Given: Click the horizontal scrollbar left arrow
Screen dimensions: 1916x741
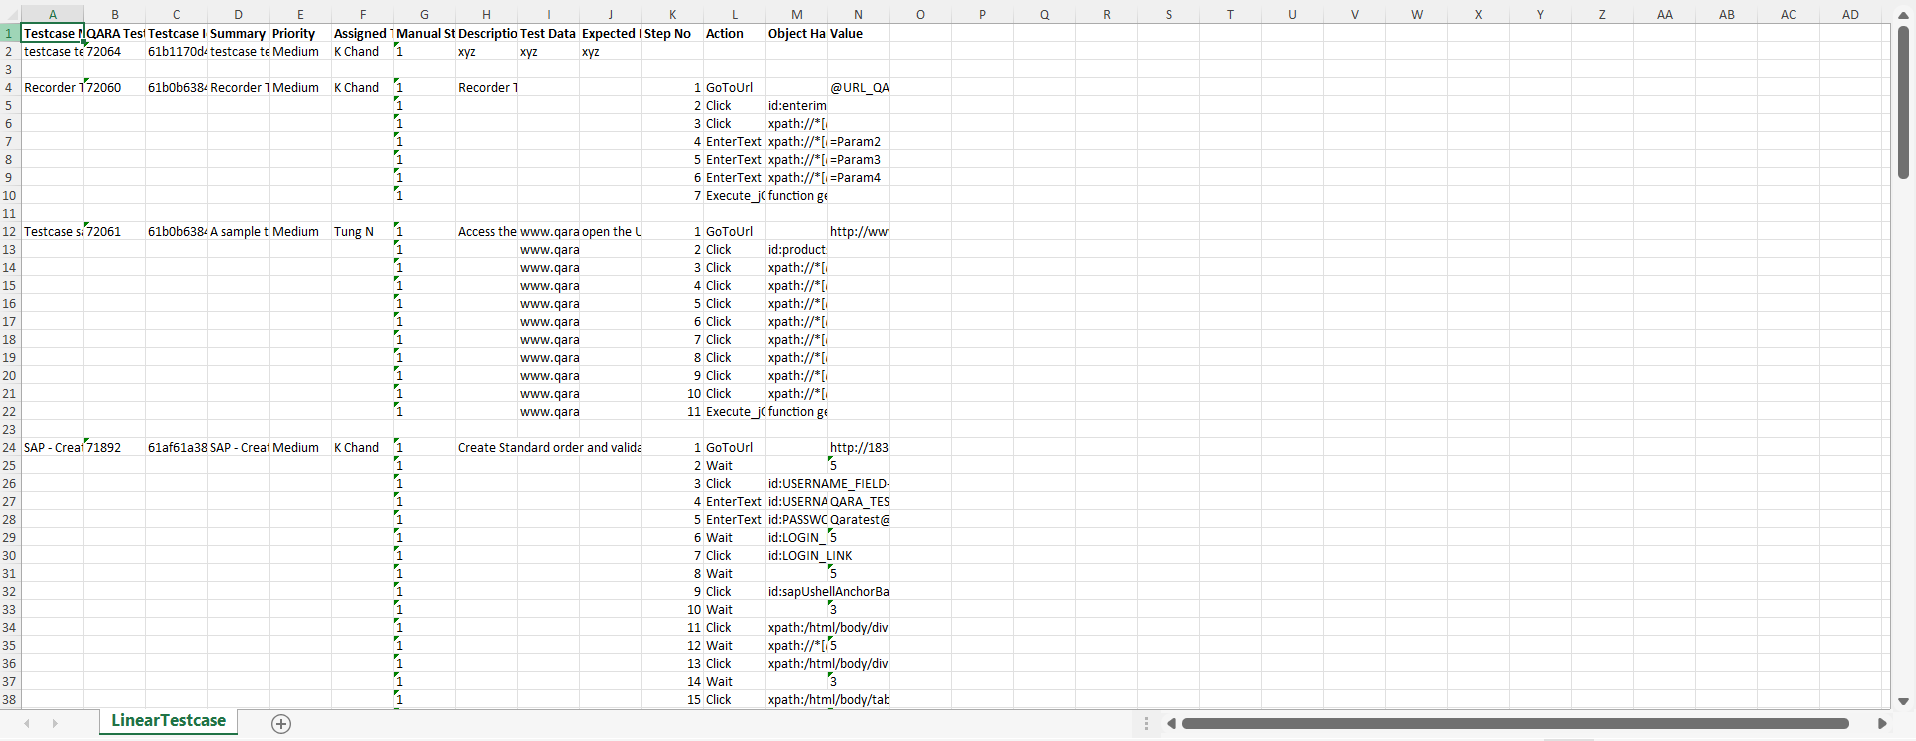Looking at the screenshot, I should point(1171,723).
